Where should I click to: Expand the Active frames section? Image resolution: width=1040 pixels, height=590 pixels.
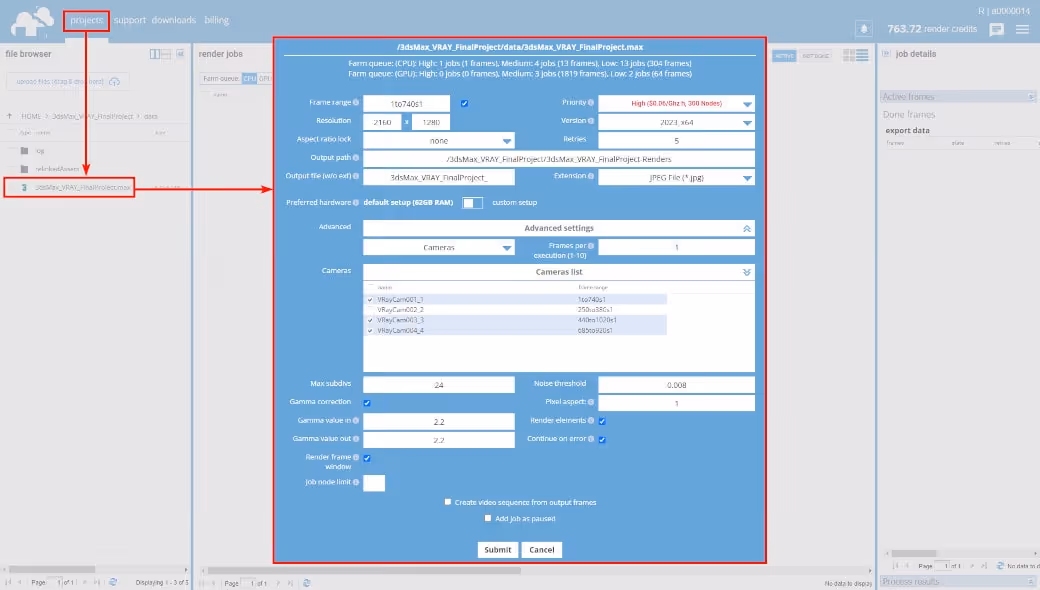tap(1031, 97)
